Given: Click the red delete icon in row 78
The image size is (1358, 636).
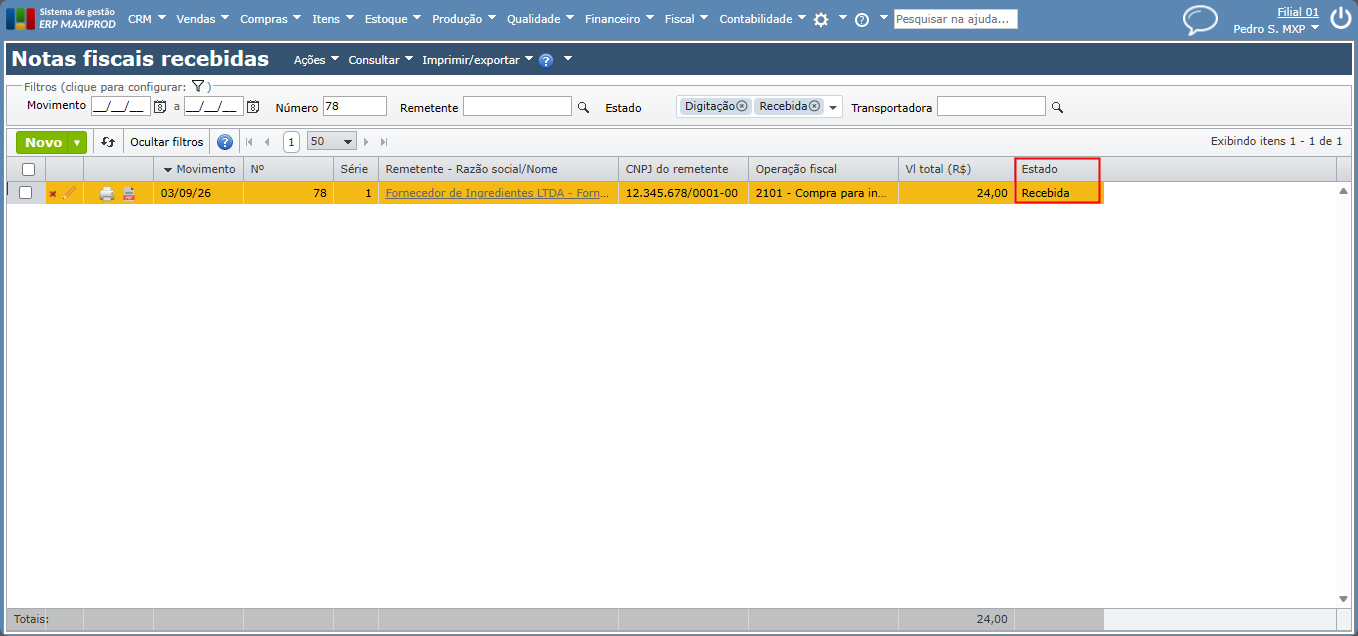Looking at the screenshot, I should click(x=53, y=194).
